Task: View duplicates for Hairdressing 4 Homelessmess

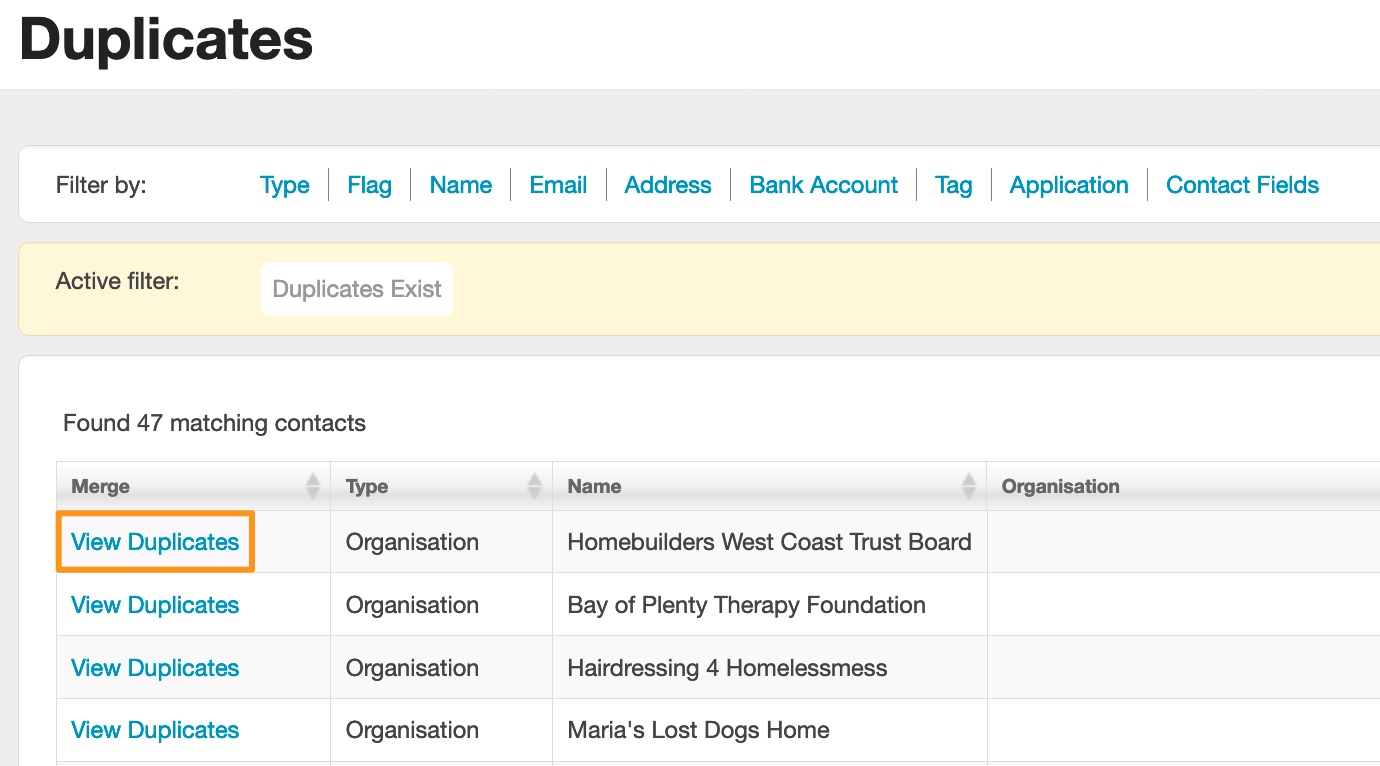Action: 155,668
